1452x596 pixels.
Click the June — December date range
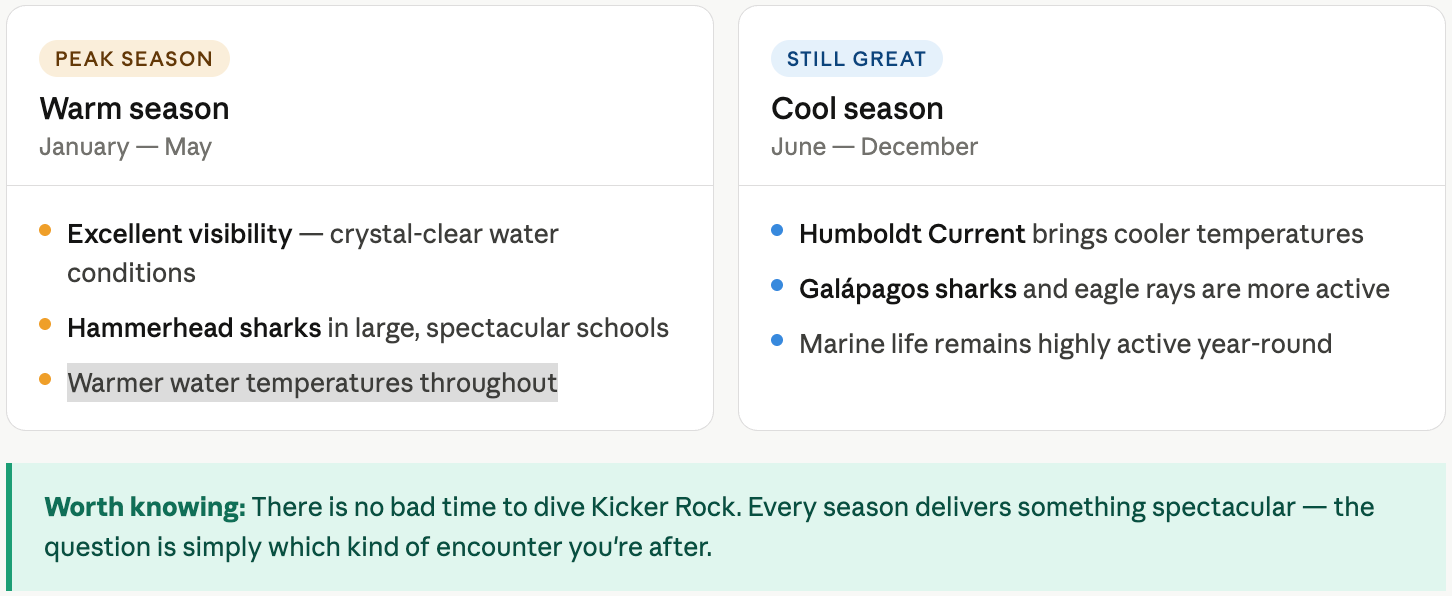point(874,147)
